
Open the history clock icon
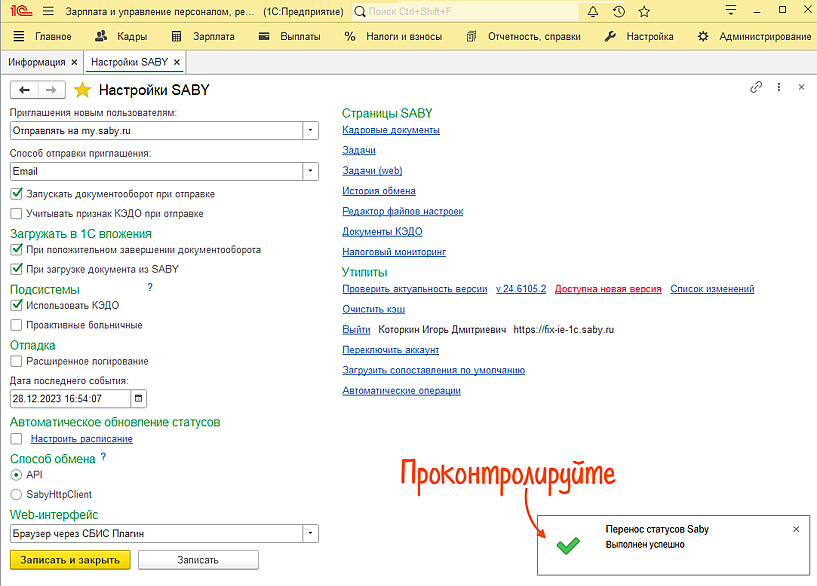point(619,12)
